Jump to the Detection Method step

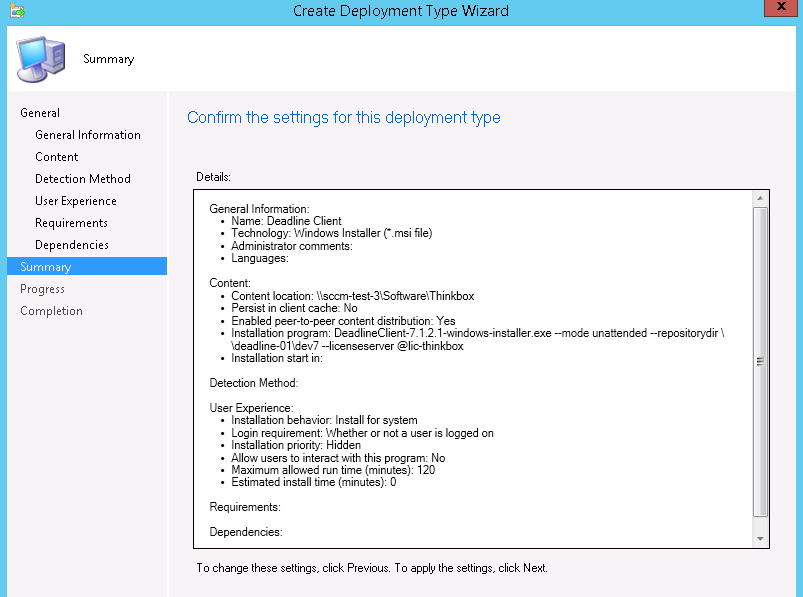83,179
